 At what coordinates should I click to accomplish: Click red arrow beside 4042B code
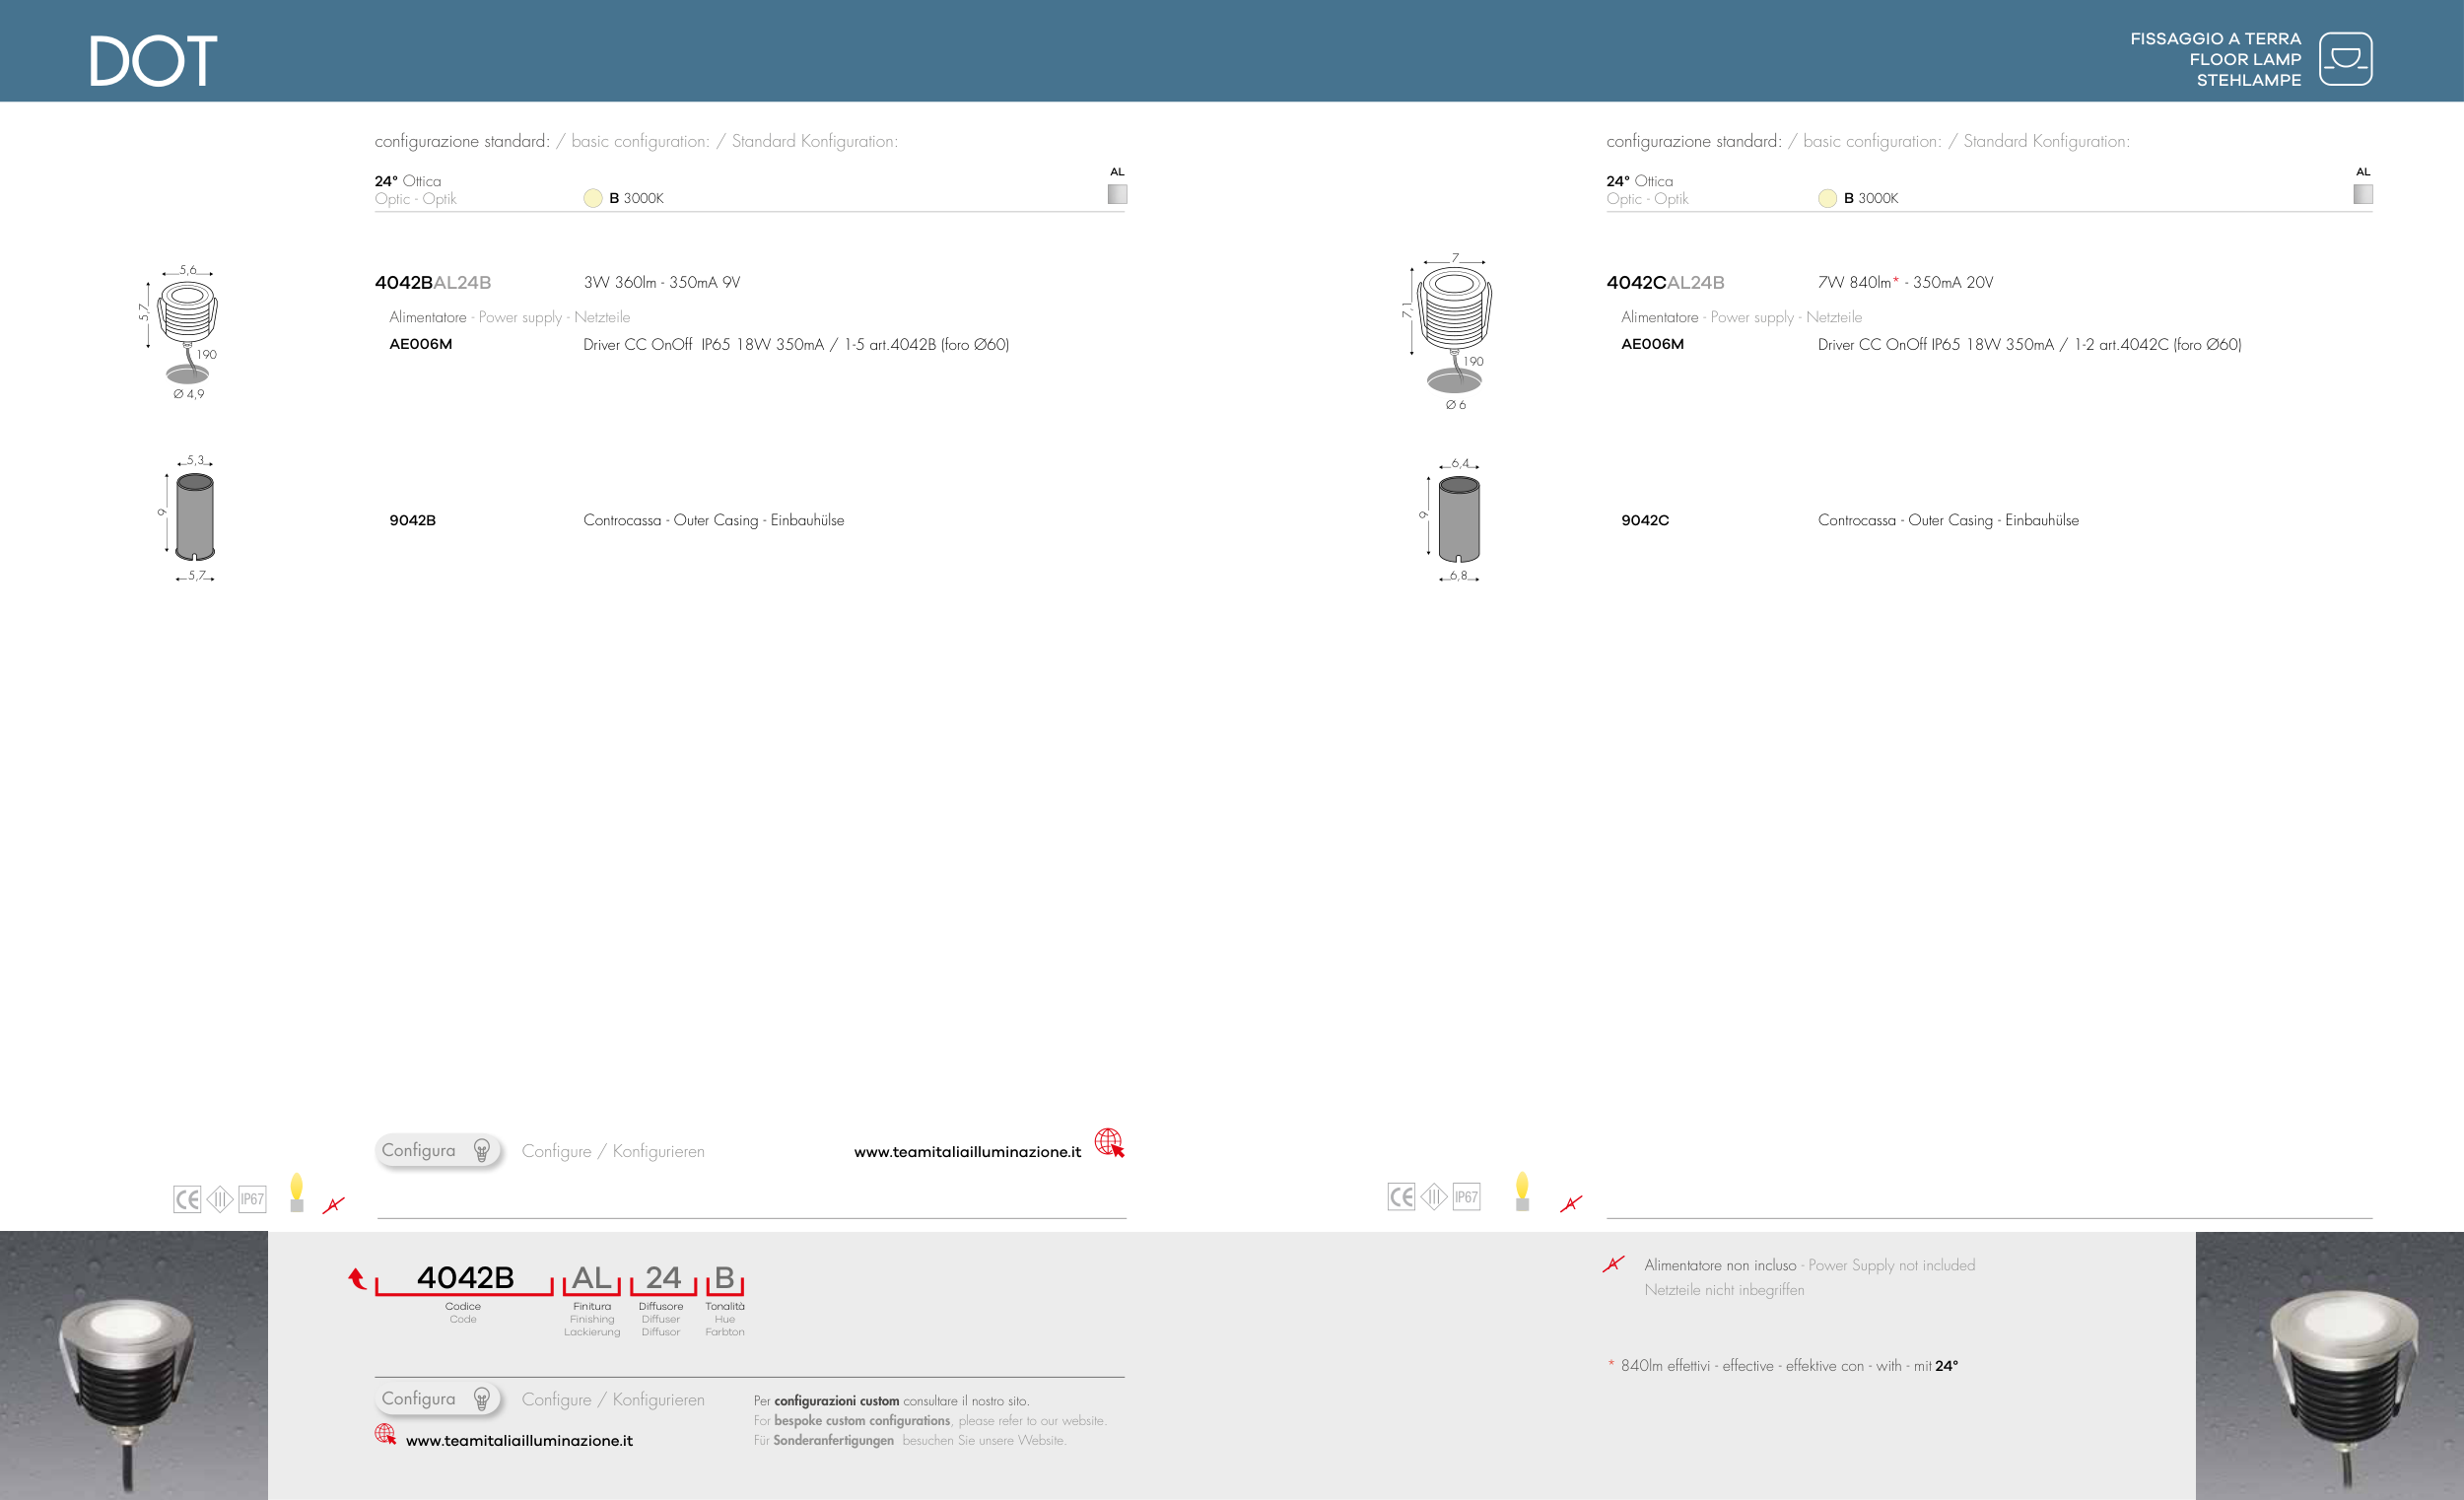[356, 1278]
